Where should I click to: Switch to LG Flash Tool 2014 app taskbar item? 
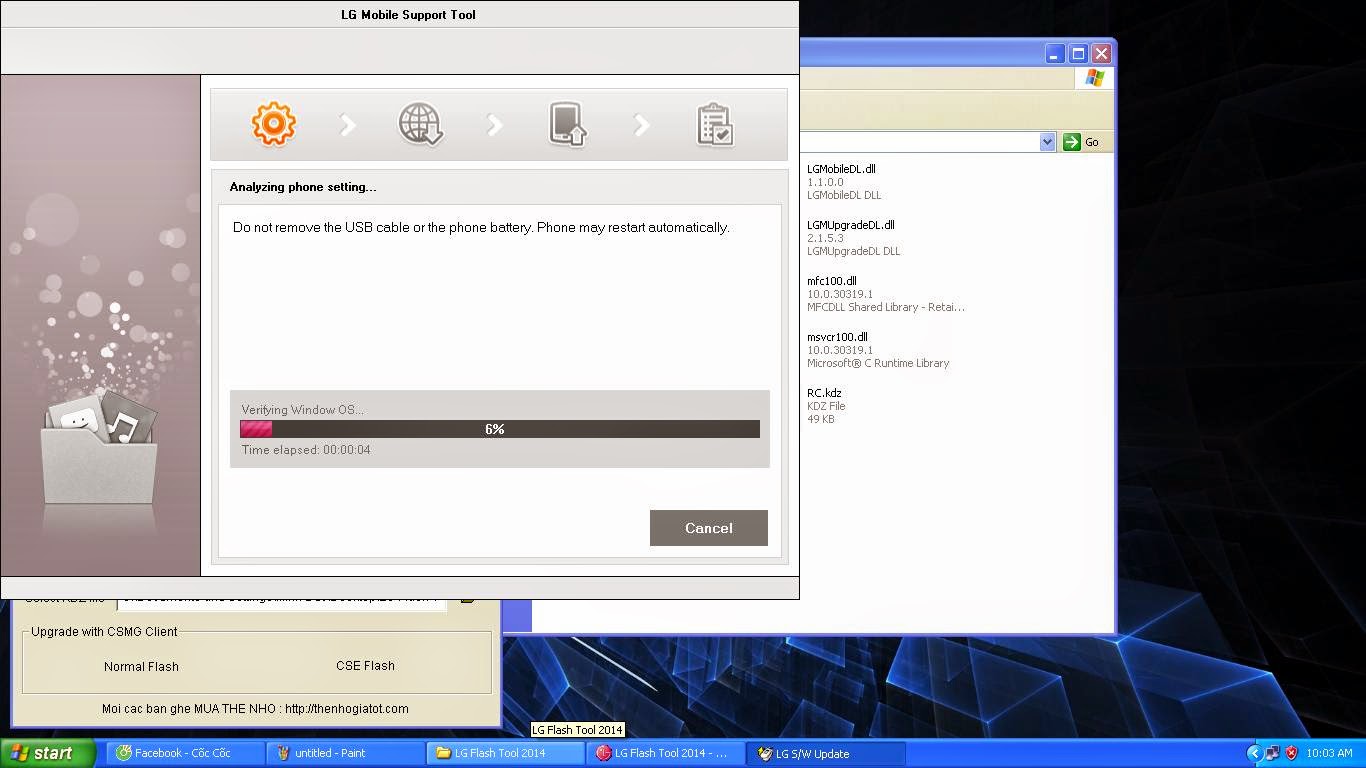(667, 753)
